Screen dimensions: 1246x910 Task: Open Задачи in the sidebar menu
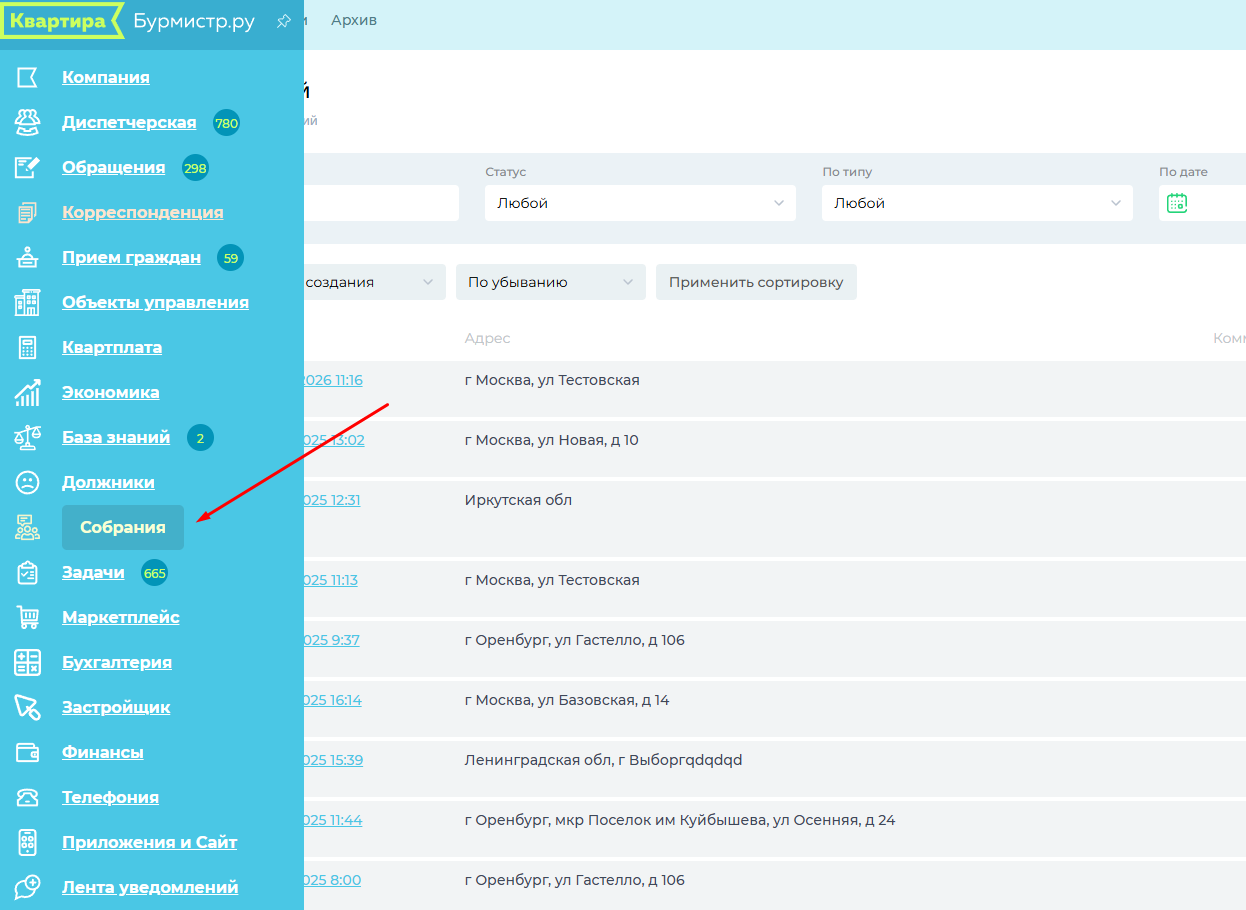click(x=93, y=573)
